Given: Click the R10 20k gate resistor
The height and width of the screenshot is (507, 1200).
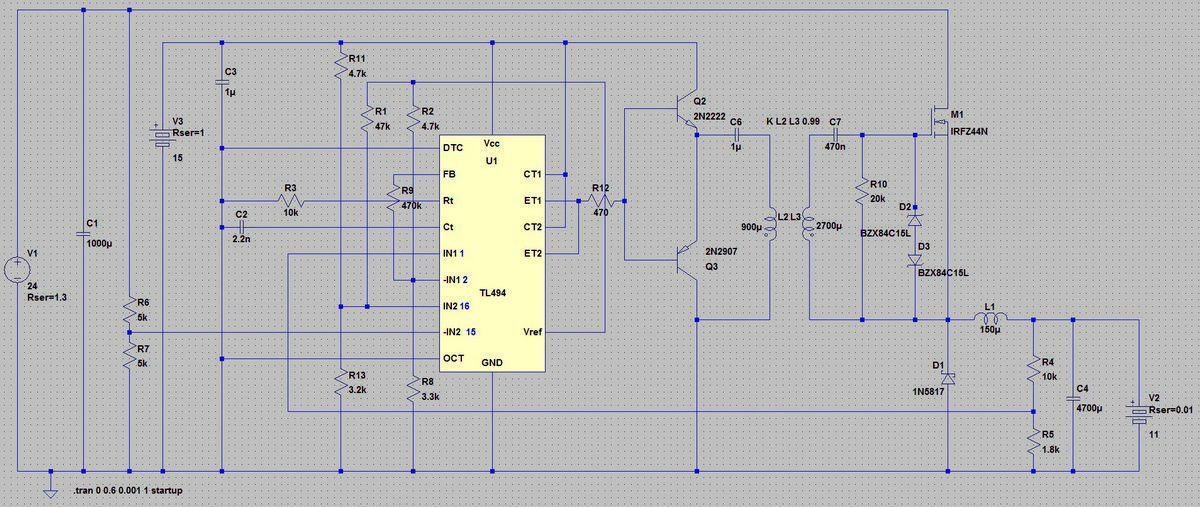Looking at the screenshot, I should point(862,193).
